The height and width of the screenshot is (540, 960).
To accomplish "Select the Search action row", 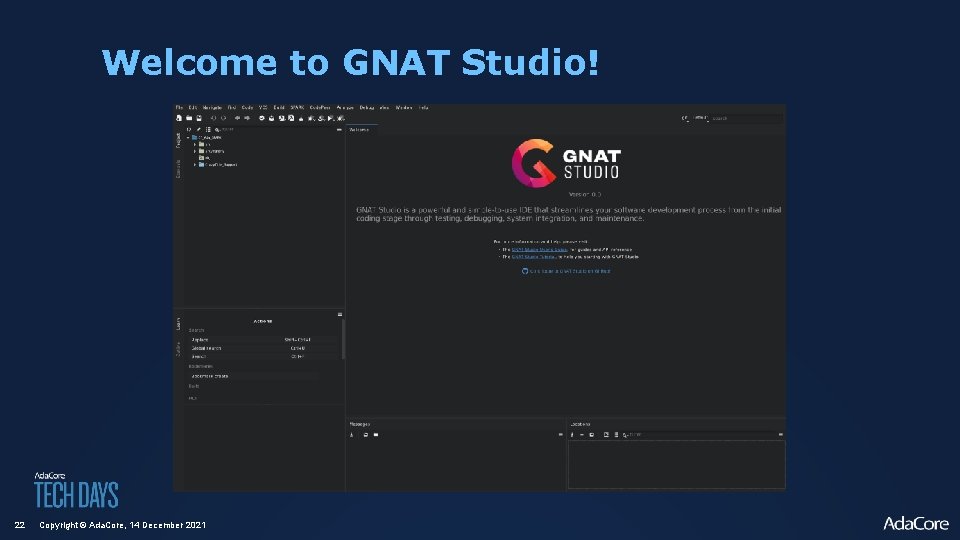I will pos(263,356).
